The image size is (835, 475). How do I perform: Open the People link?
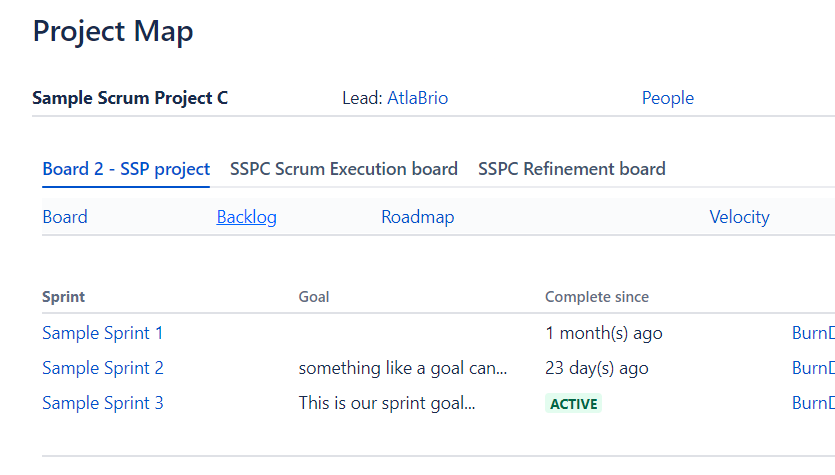coord(667,98)
